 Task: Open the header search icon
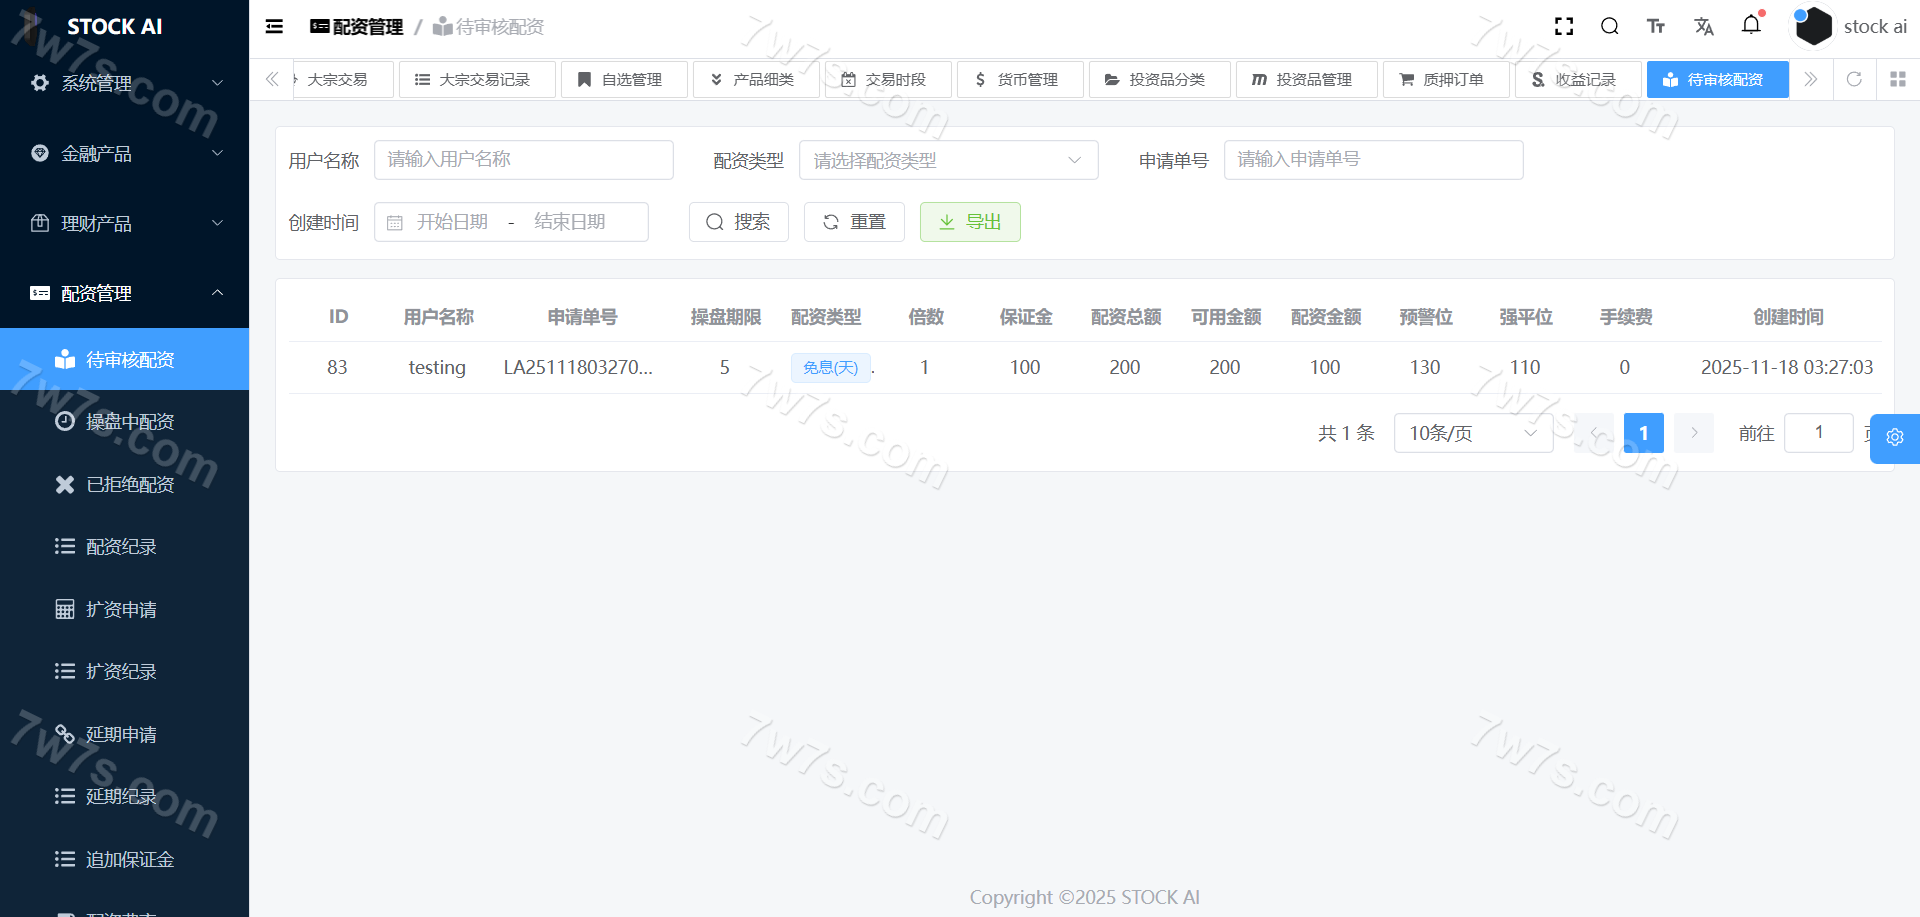tap(1609, 27)
